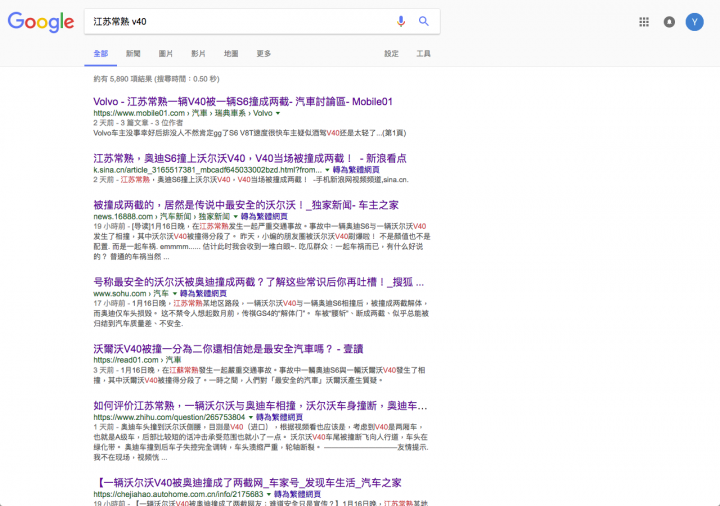Click 轉為繁體網頁 under zhihu result
Viewport: 720px width, 506px height.
(279, 417)
